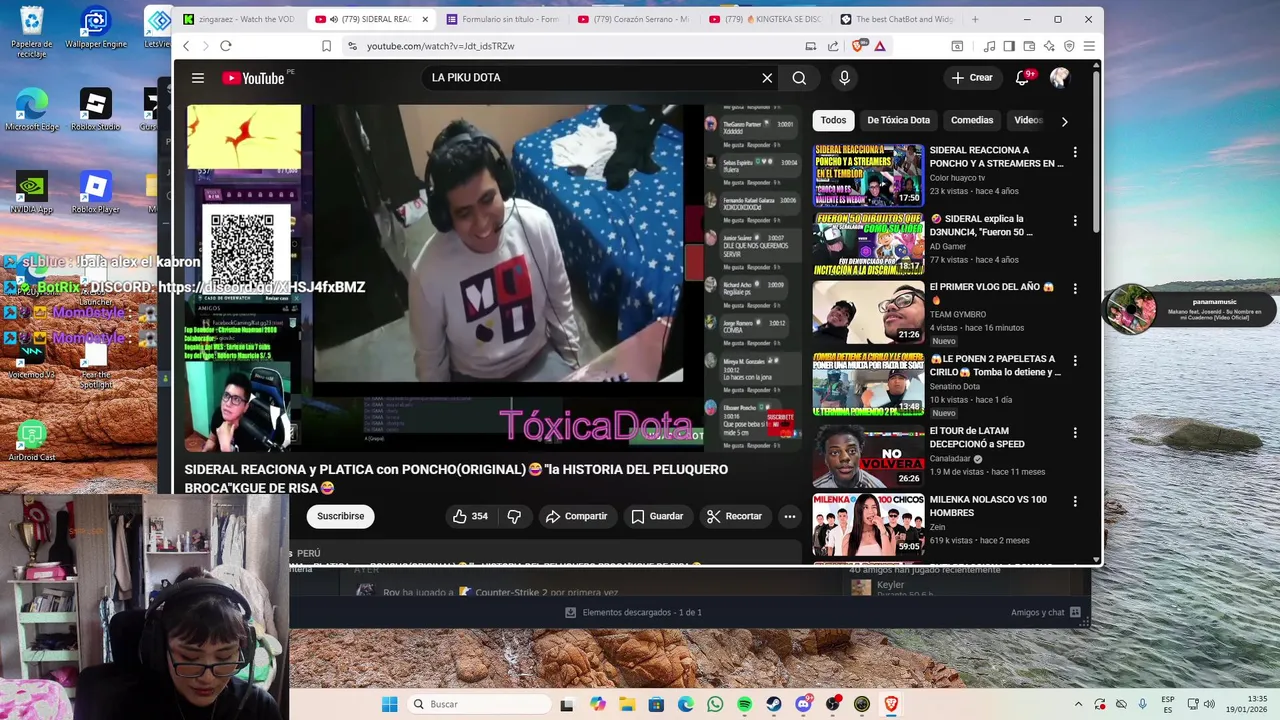1280x720 pixels.
Task: Open Steam downloads Elementos descargados
Action: coord(634,612)
